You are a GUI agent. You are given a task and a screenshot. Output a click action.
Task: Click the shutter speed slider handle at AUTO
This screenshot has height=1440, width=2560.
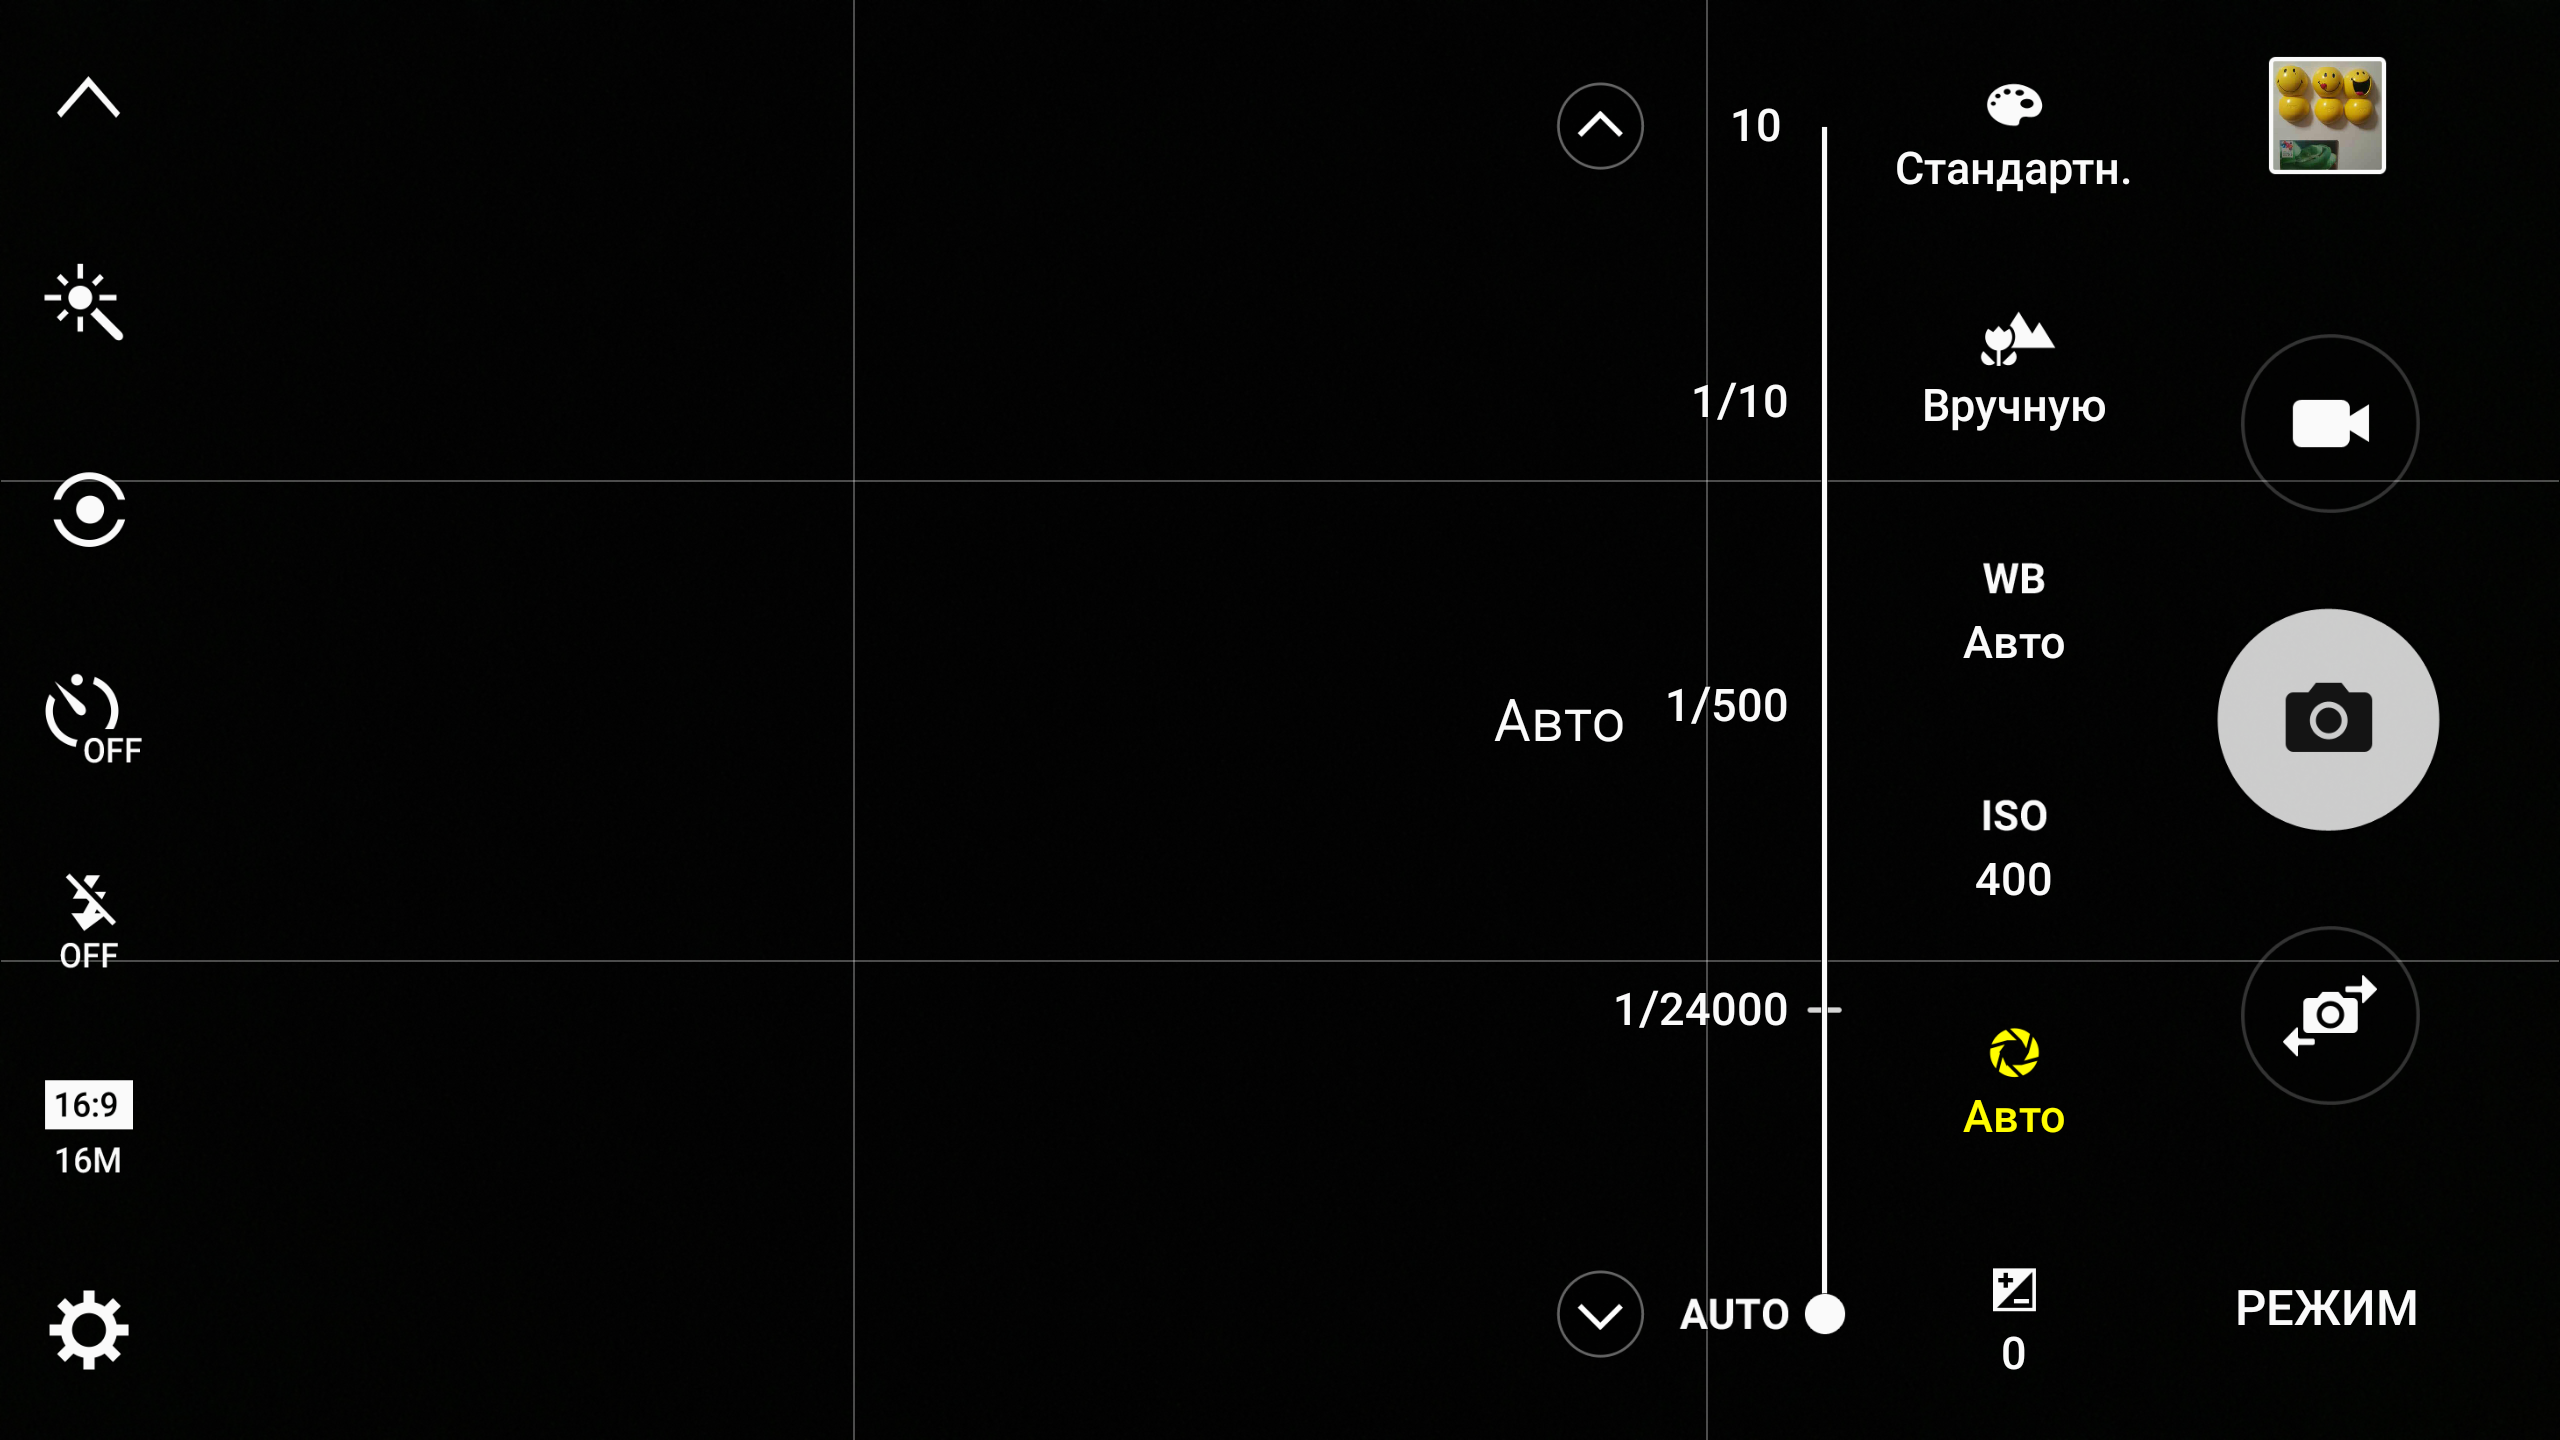tap(1824, 1314)
